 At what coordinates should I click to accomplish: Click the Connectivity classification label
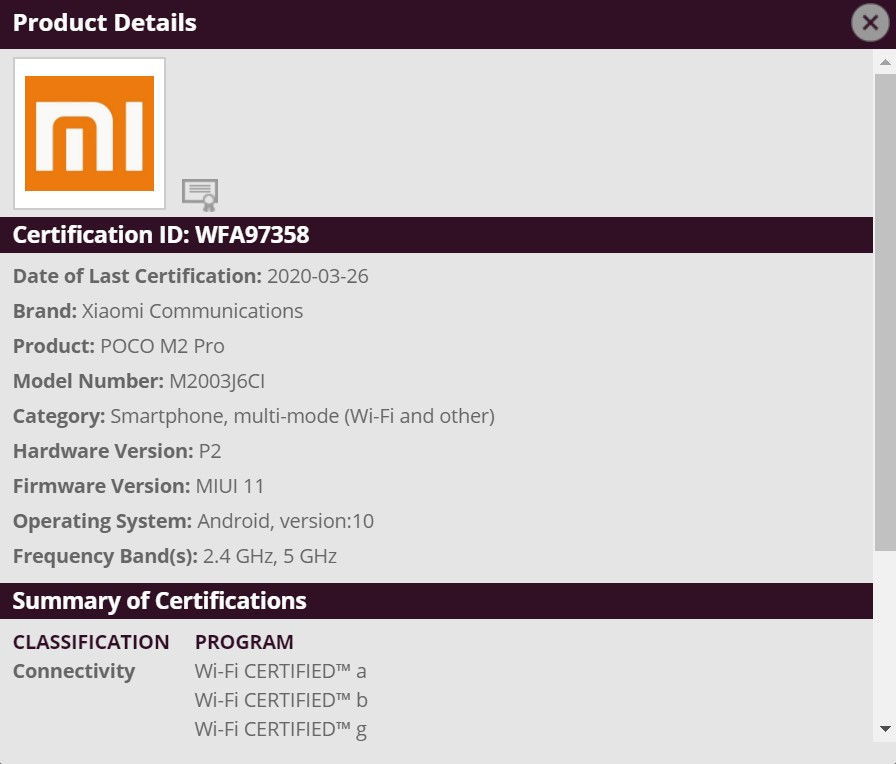74,671
